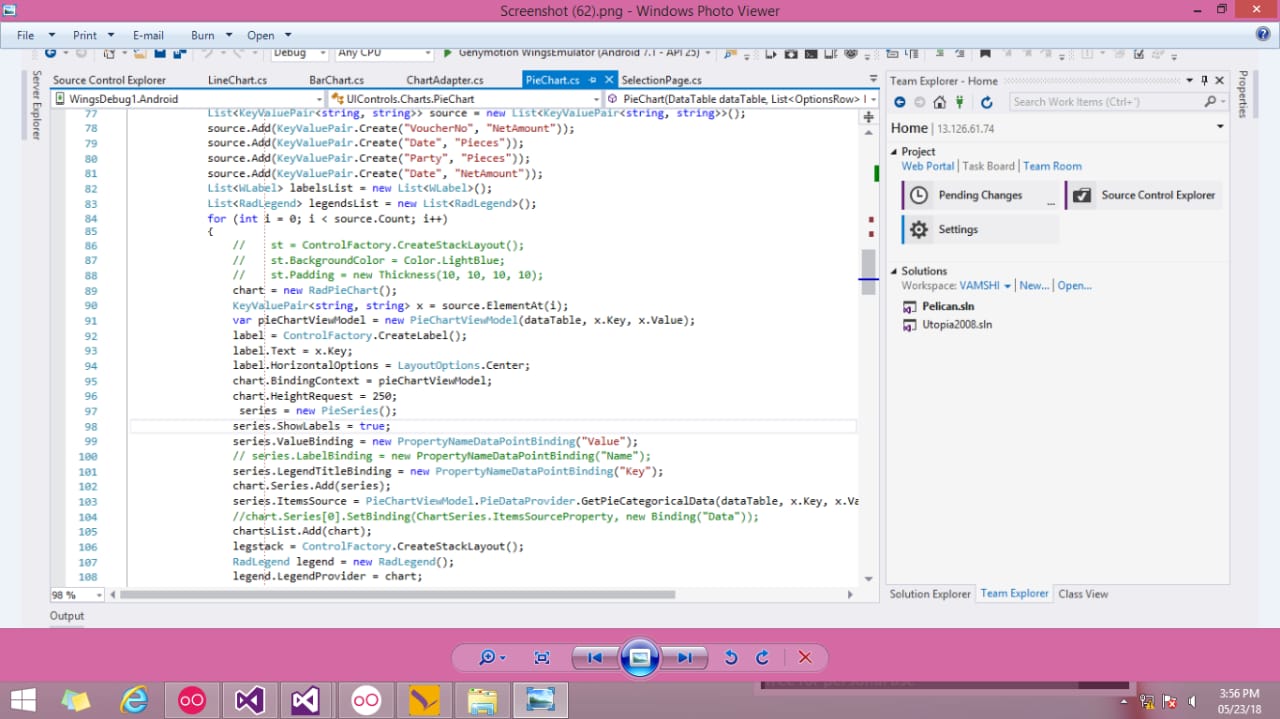Play slide show with center round button
This screenshot has height=719, width=1280.
click(640, 657)
